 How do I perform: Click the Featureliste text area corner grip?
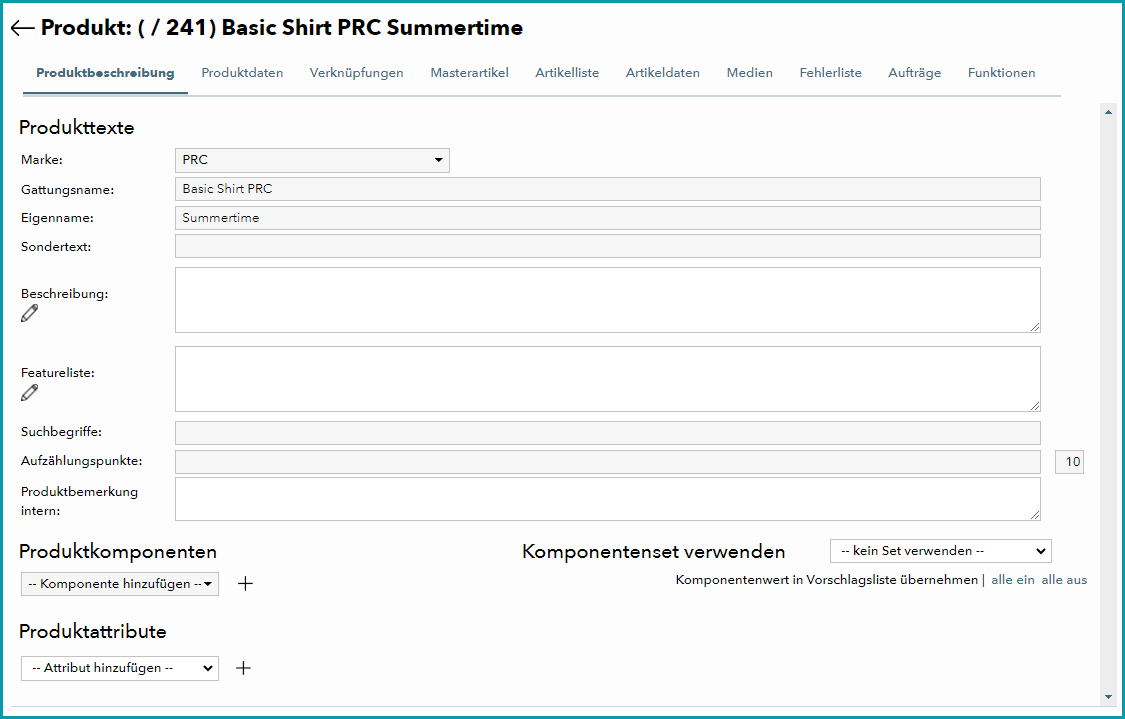pos(1035,406)
